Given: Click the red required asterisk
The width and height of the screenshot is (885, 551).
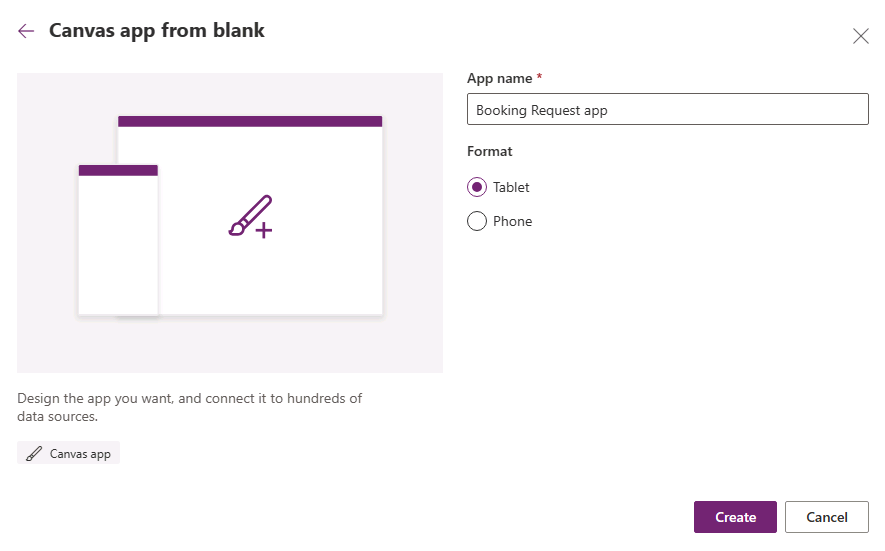Looking at the screenshot, I should click(x=539, y=76).
